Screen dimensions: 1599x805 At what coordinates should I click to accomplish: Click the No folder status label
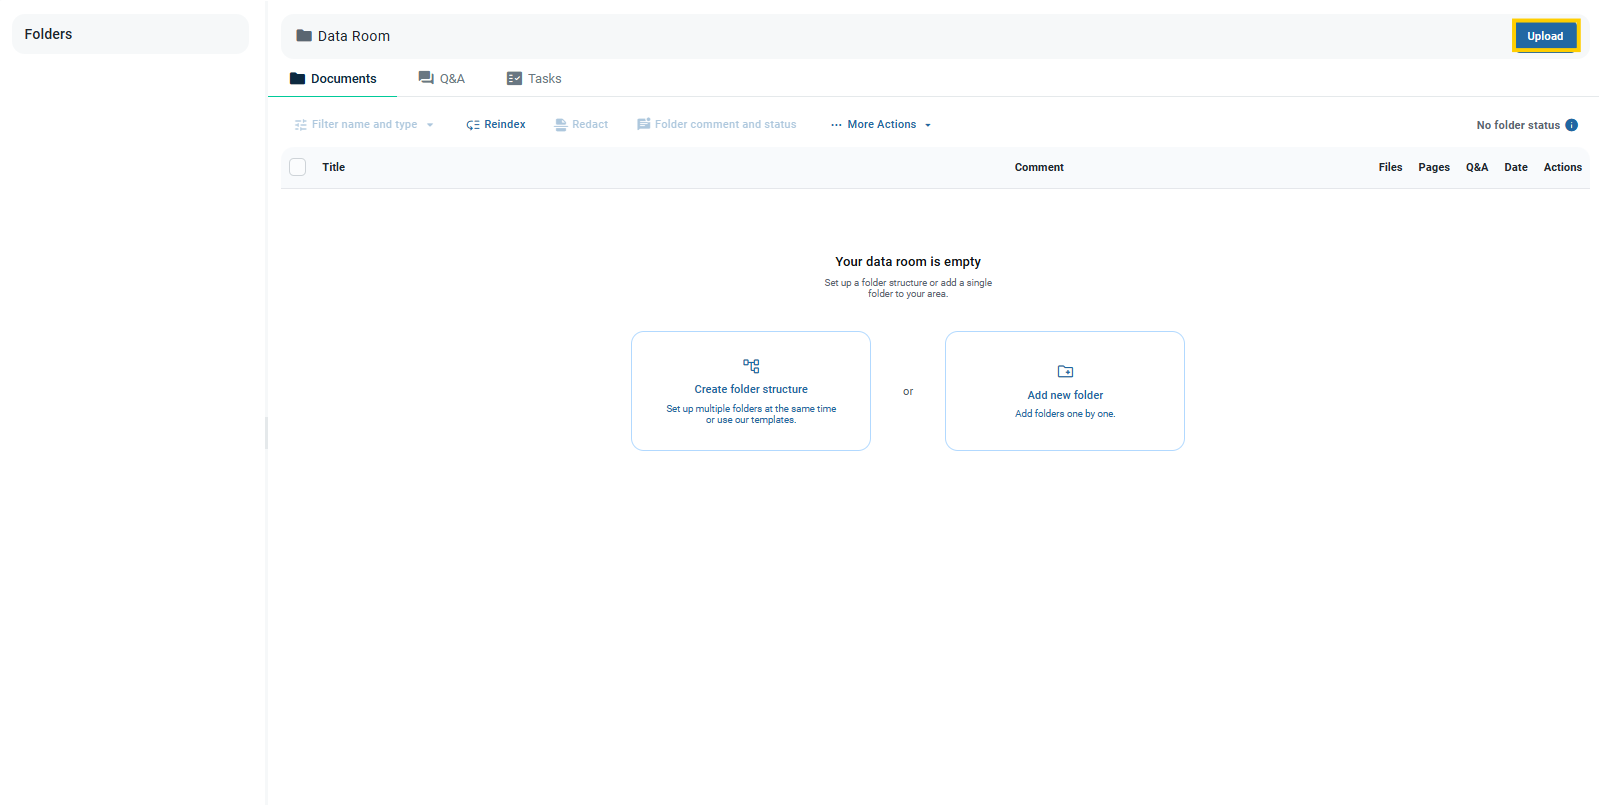click(1518, 125)
